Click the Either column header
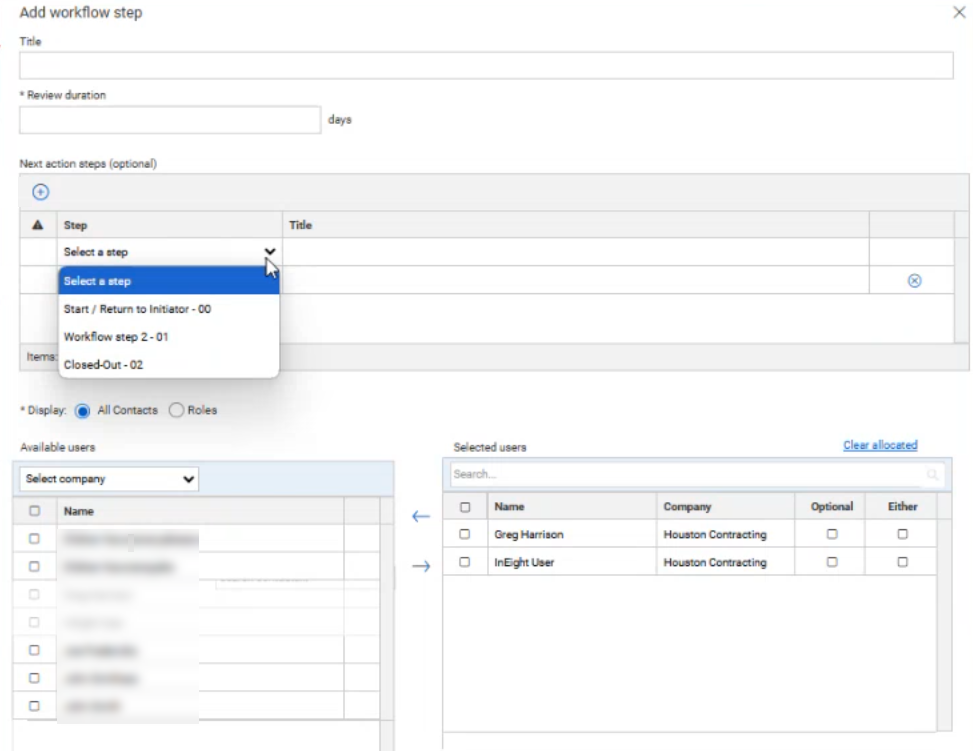973x751 pixels. [902, 506]
